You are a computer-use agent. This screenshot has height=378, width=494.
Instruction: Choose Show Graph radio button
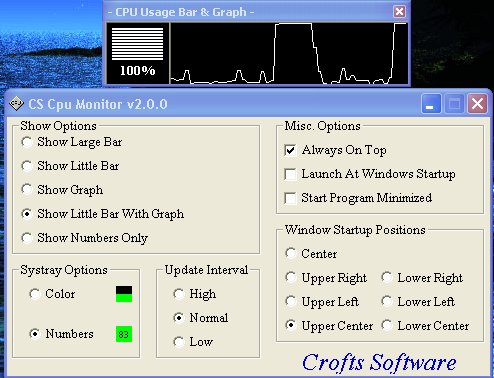tap(27, 190)
